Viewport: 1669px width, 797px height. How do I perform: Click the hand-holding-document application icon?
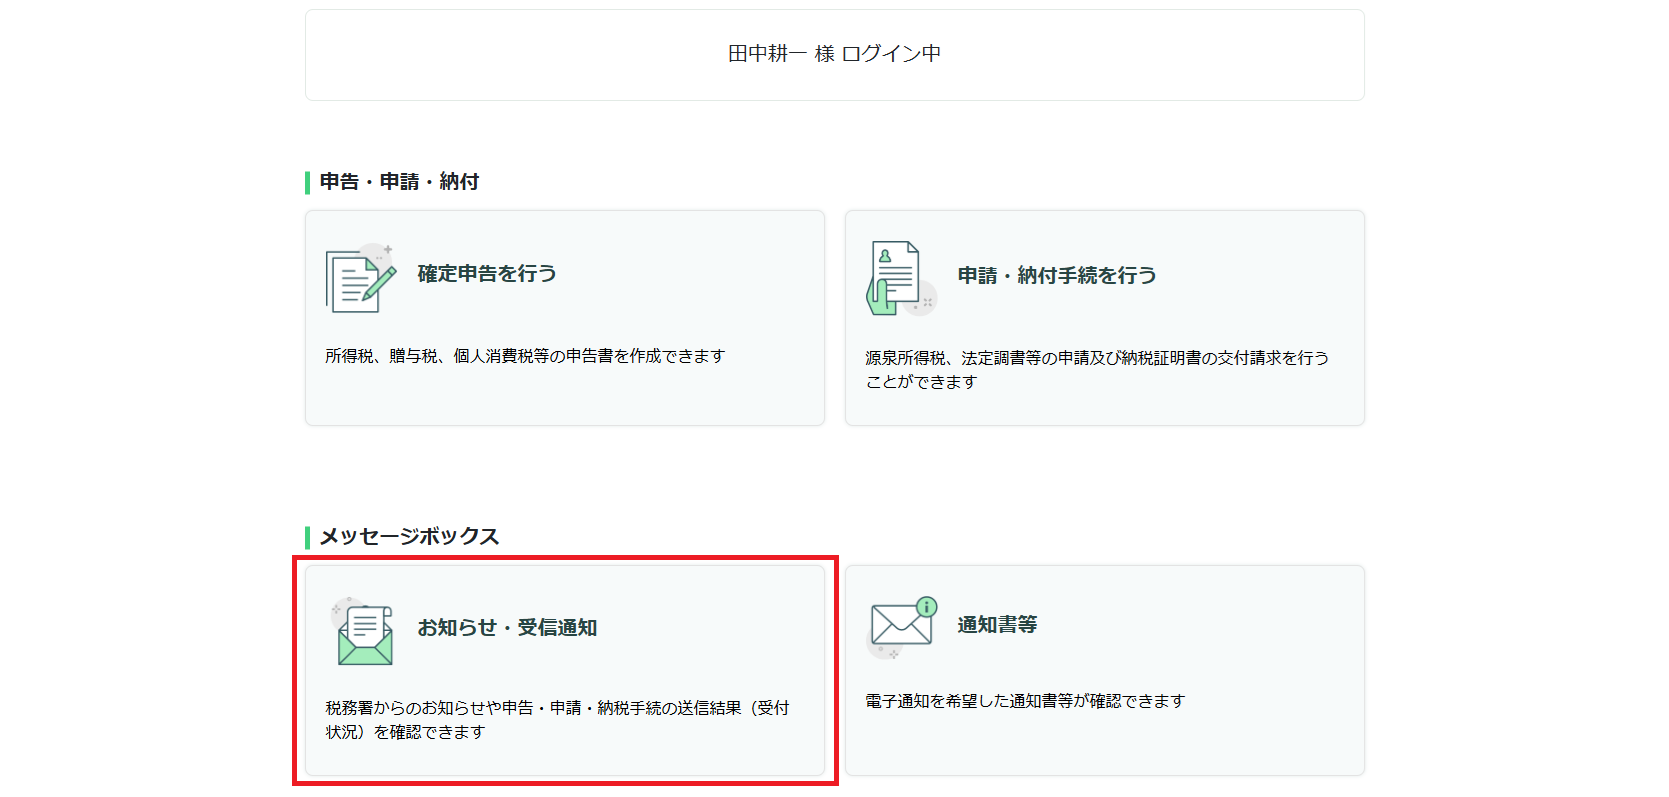pyautogui.click(x=896, y=279)
